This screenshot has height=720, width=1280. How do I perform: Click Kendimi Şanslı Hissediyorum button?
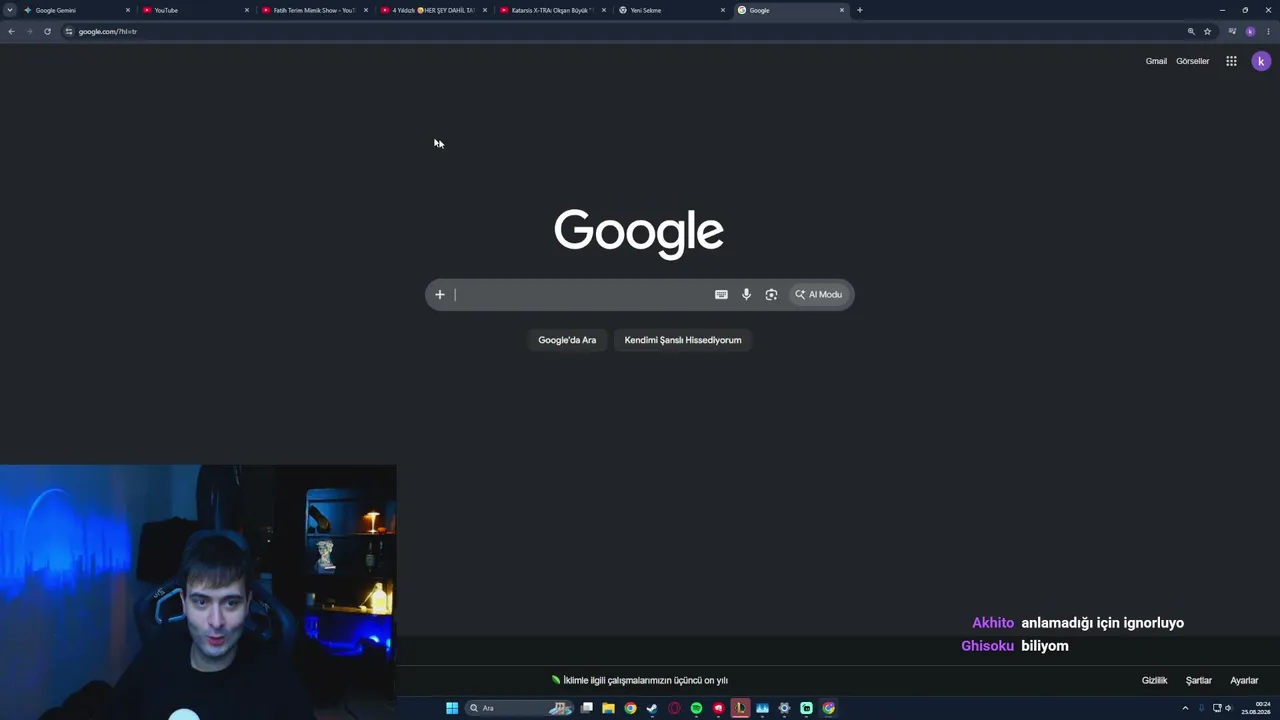tap(683, 340)
